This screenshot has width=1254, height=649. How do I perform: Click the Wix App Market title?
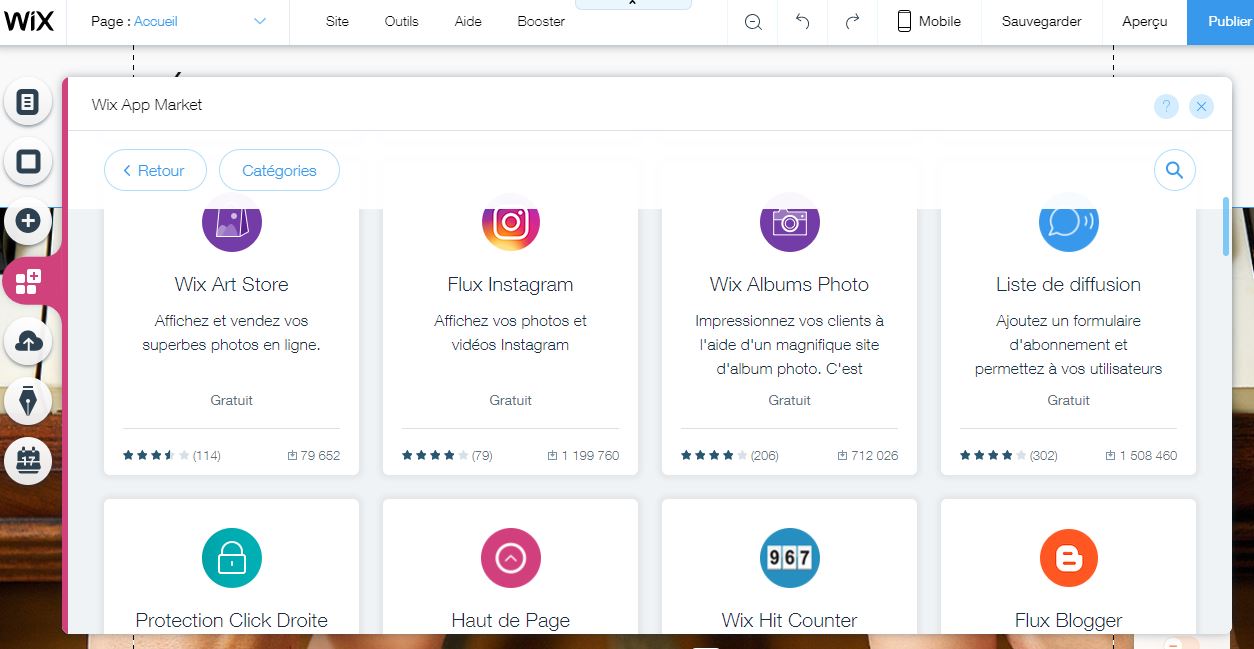click(147, 105)
